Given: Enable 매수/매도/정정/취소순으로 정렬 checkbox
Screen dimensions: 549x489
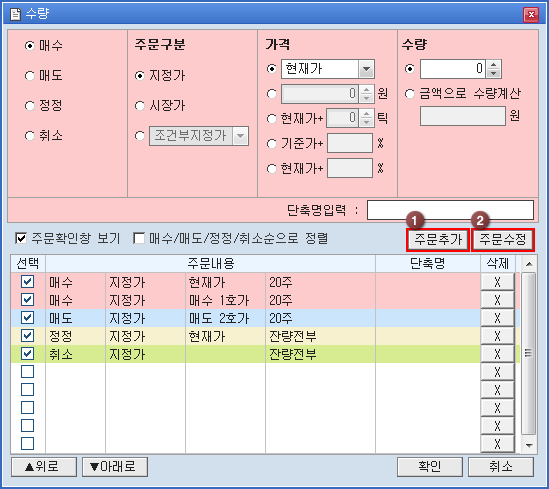Looking at the screenshot, I should coord(139,238).
